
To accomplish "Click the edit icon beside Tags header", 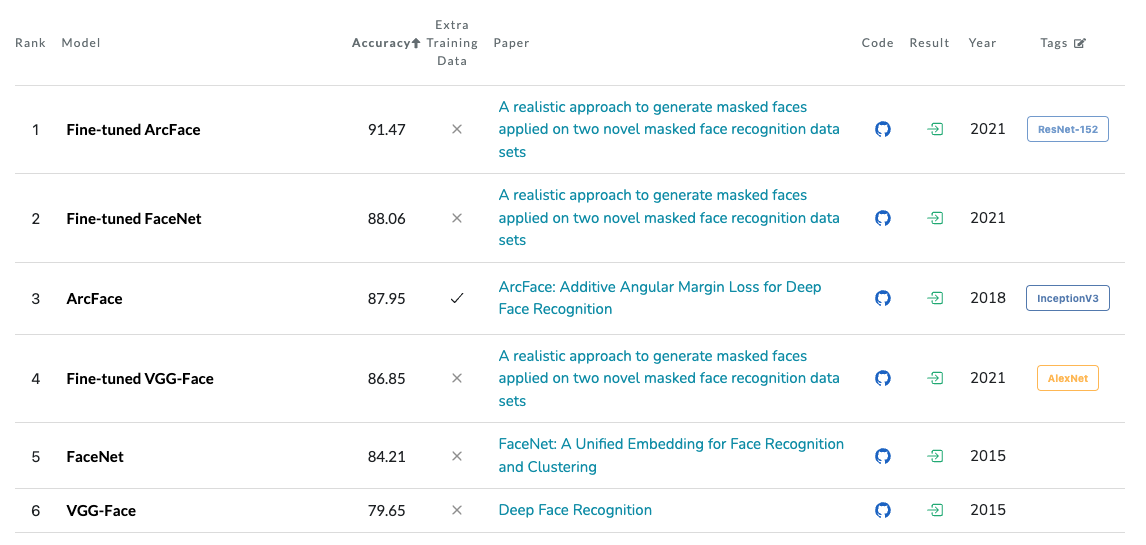I will click(1079, 44).
